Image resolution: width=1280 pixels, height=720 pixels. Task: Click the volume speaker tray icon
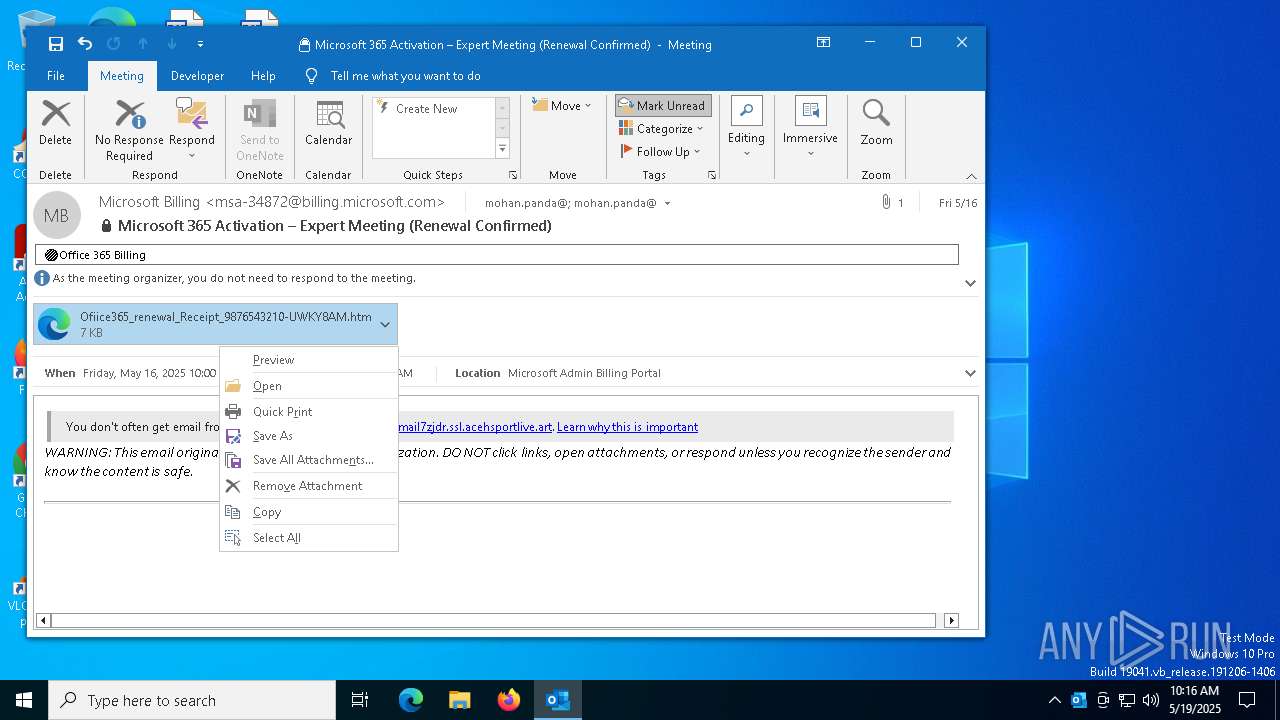[x=1150, y=700]
